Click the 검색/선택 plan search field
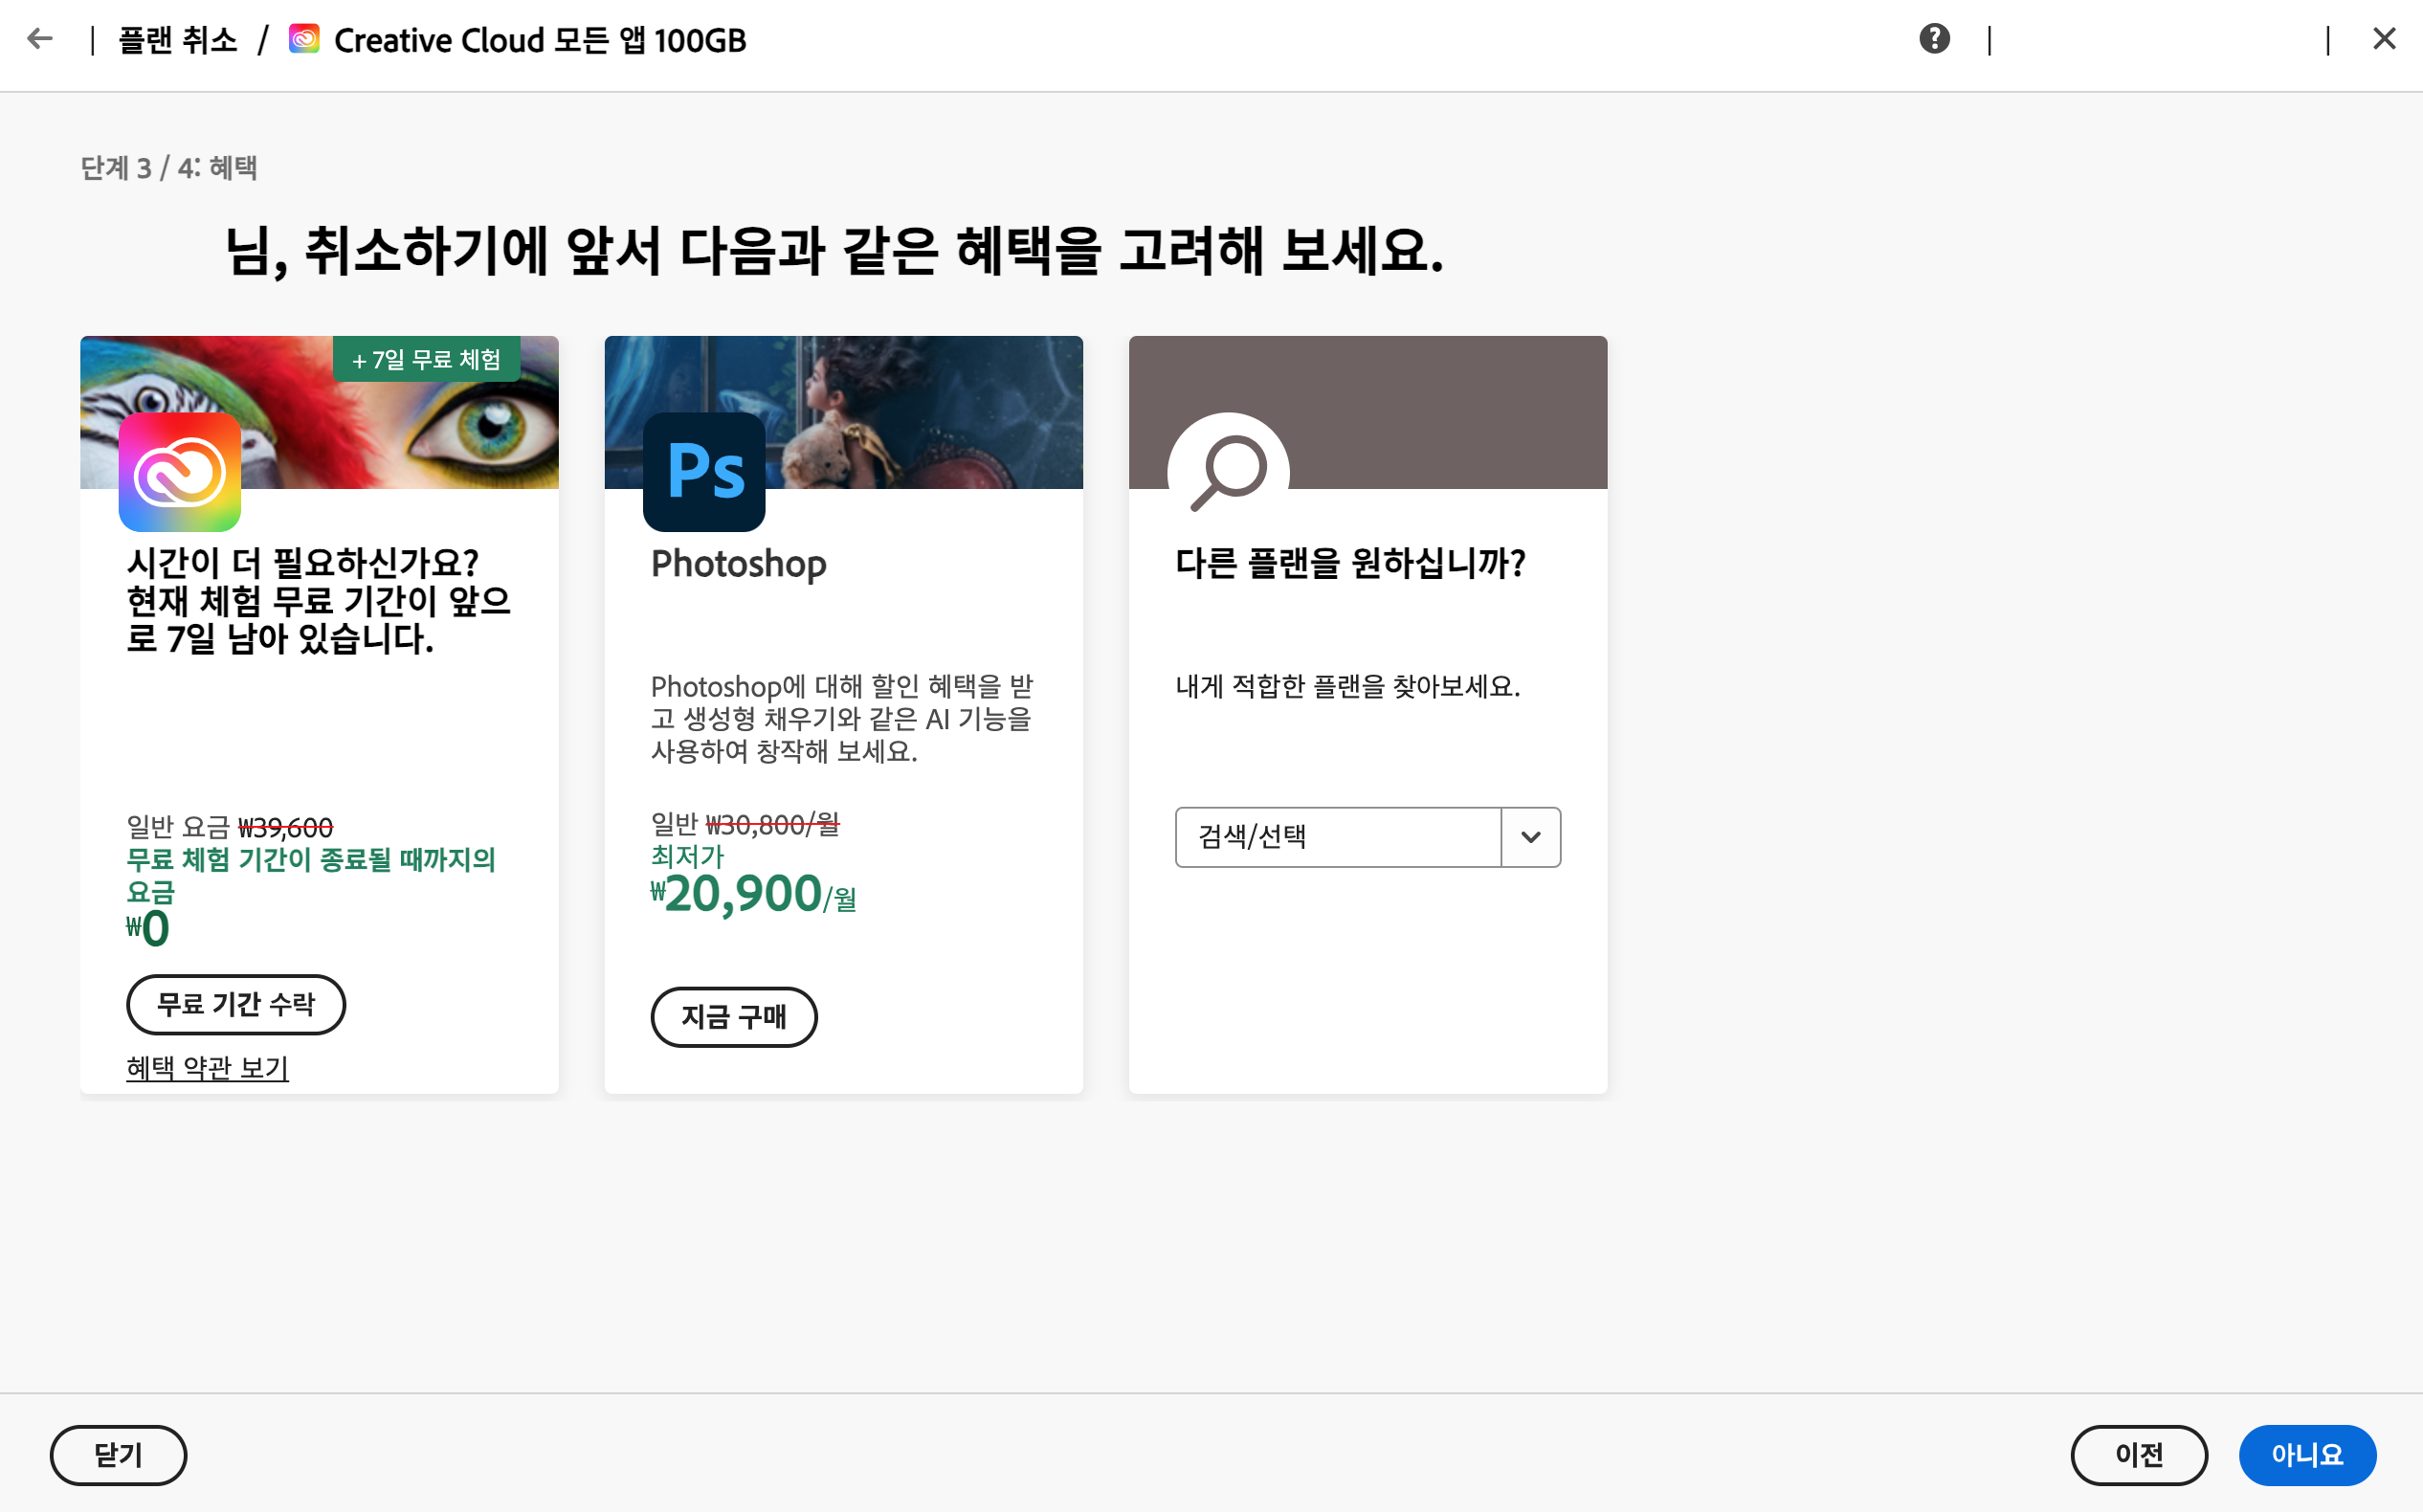This screenshot has height=1512, width=2423. point(1337,837)
